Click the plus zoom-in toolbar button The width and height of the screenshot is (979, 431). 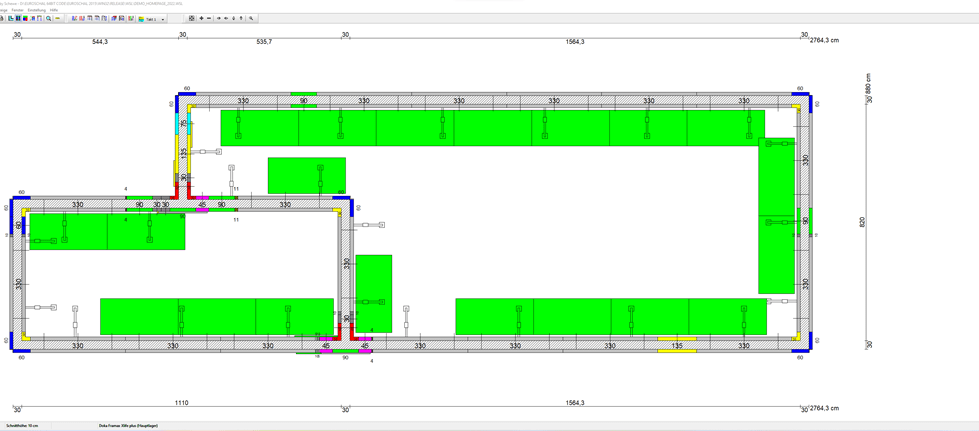[x=201, y=18]
